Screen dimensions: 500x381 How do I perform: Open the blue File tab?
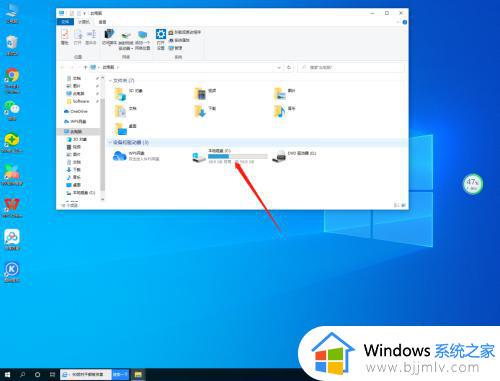point(65,22)
